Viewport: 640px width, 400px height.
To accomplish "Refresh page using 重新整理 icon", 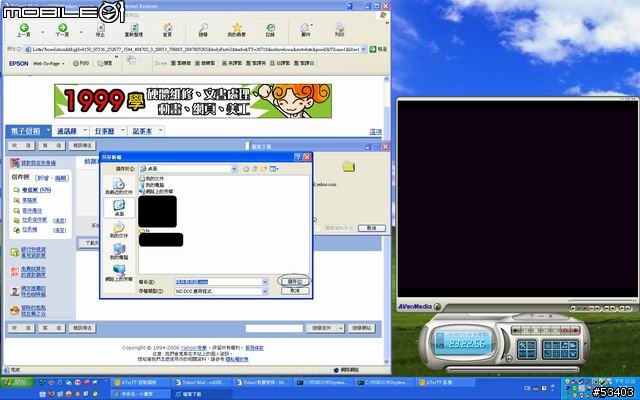I will [133, 30].
